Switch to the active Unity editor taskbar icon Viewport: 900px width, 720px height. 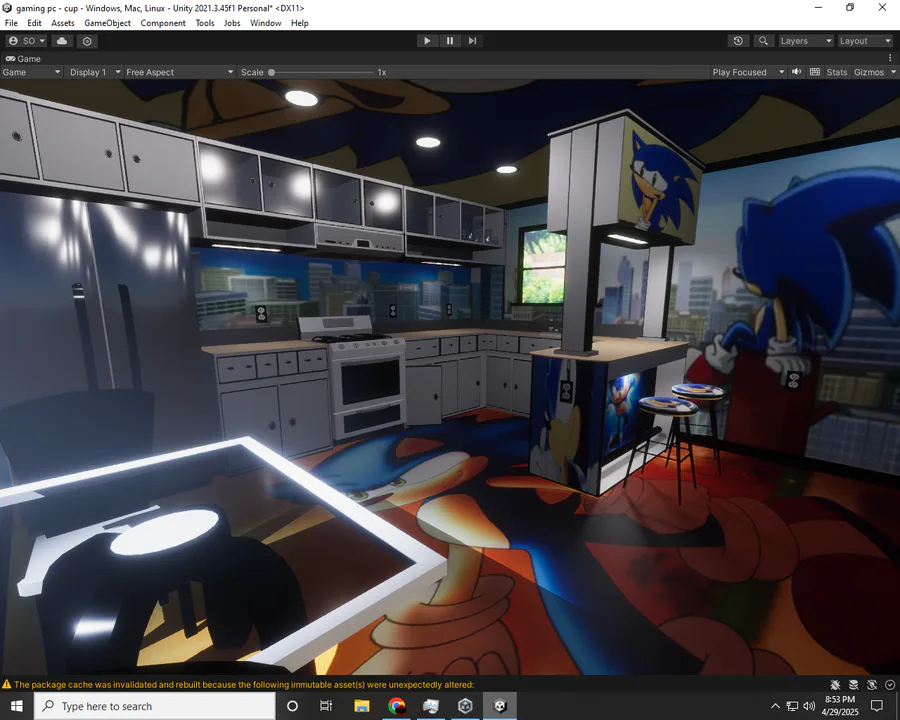click(x=500, y=706)
